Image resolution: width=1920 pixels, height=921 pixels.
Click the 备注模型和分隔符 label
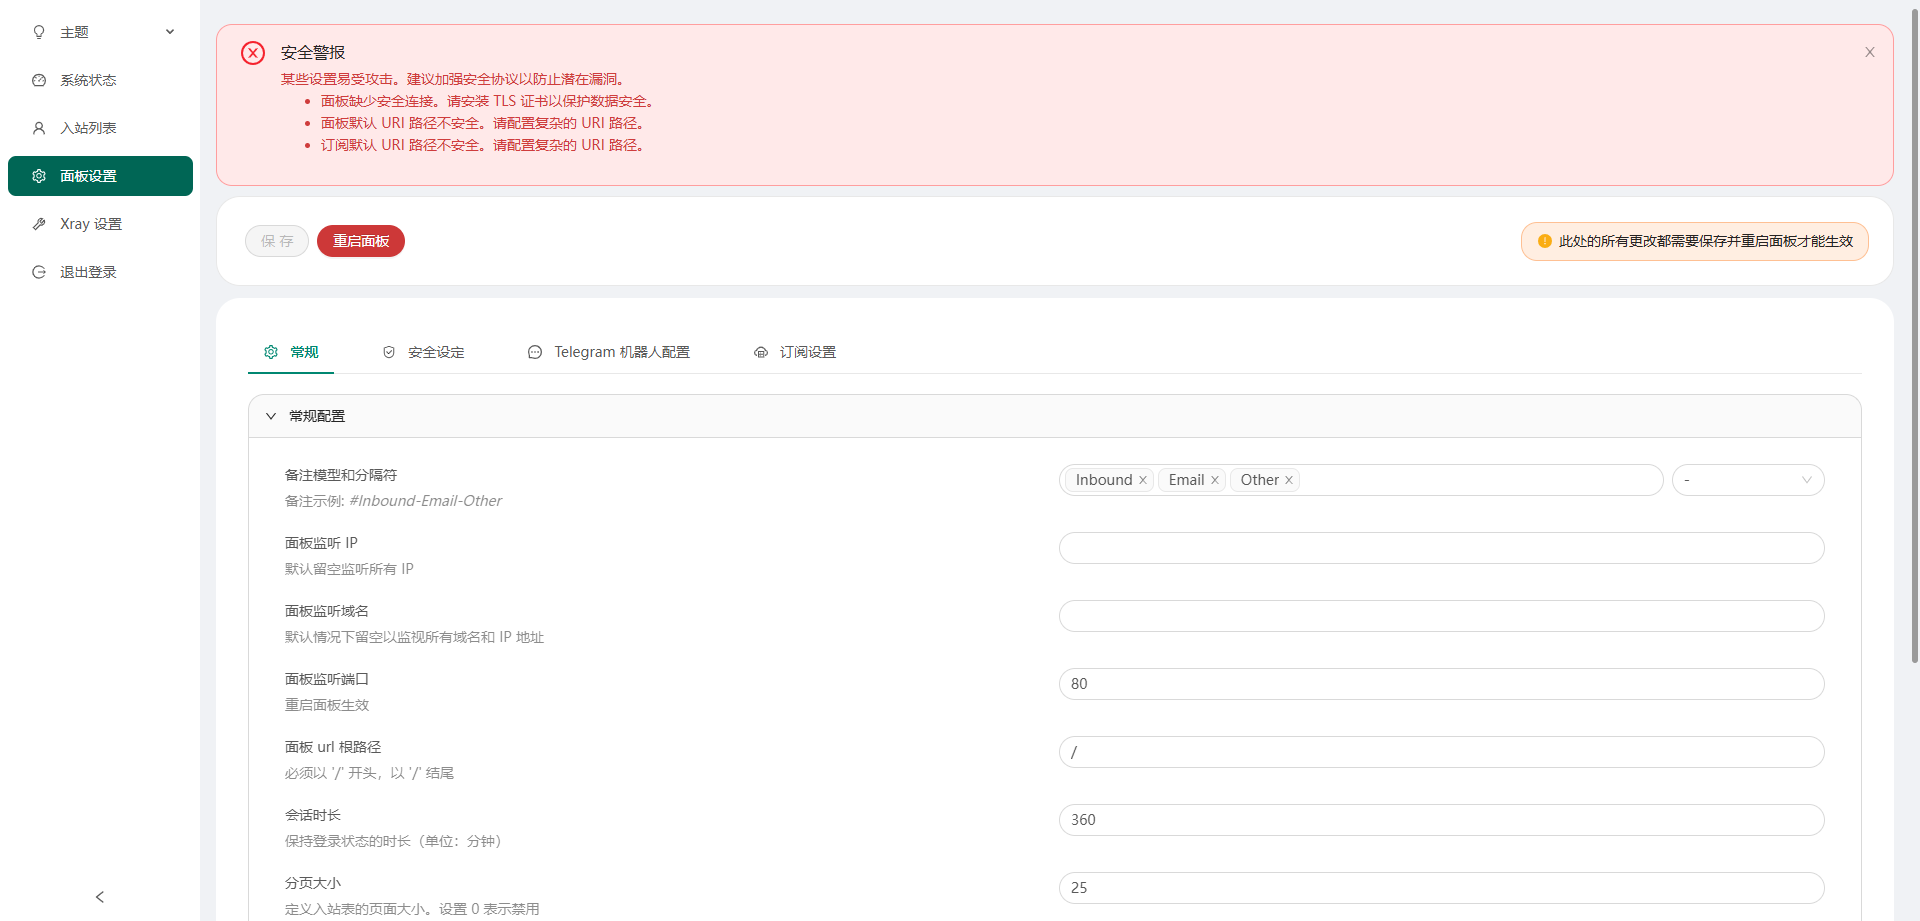point(341,475)
